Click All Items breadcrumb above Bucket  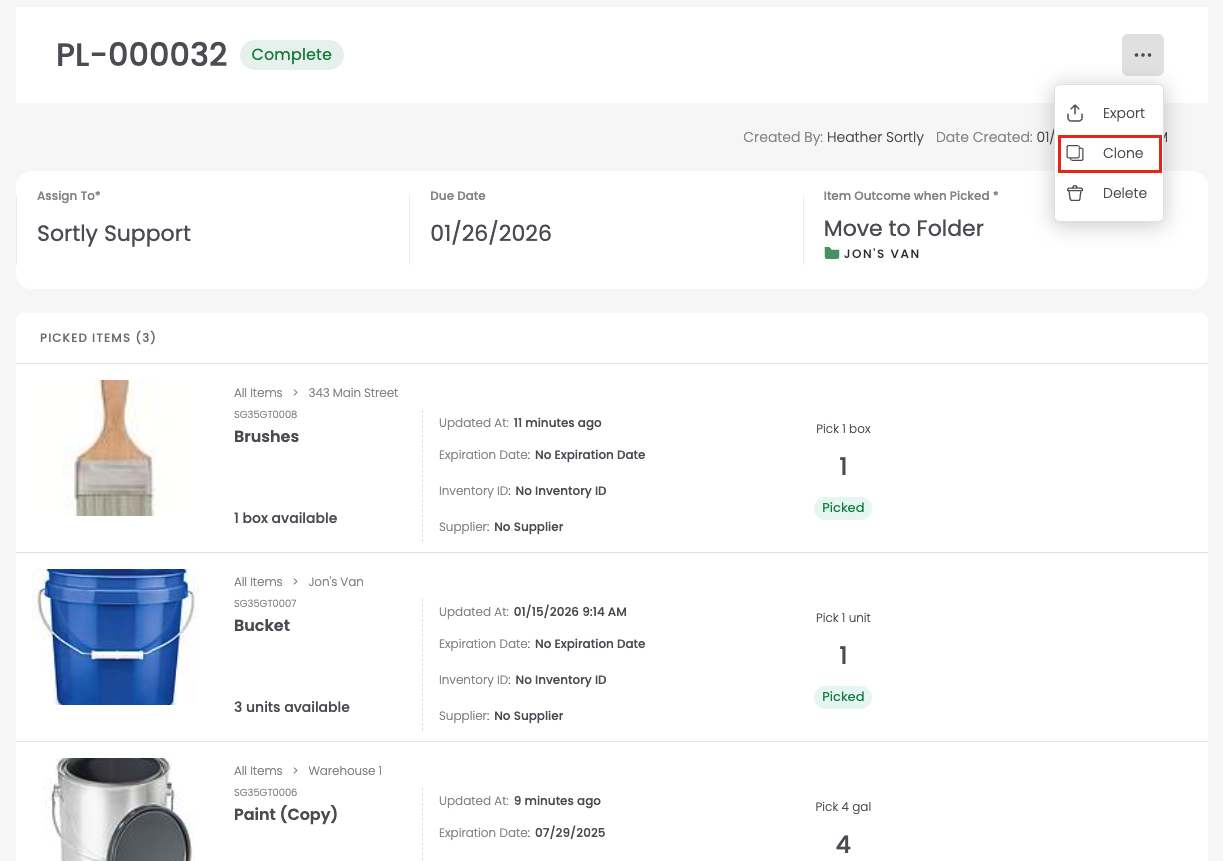click(258, 582)
